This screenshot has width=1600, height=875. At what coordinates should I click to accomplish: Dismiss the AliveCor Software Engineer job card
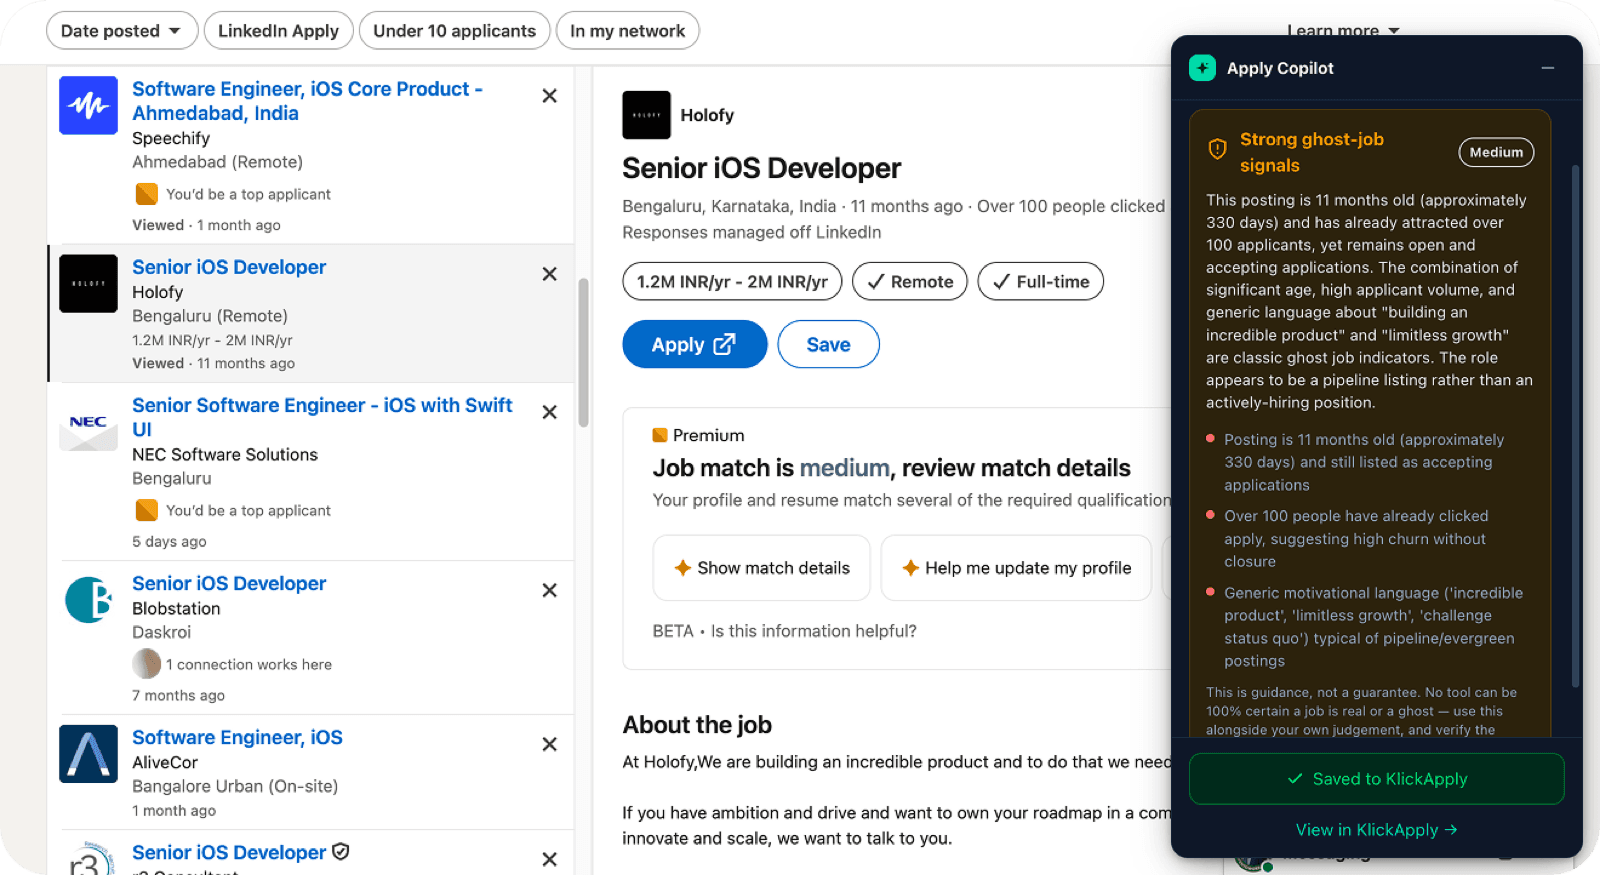pos(549,744)
